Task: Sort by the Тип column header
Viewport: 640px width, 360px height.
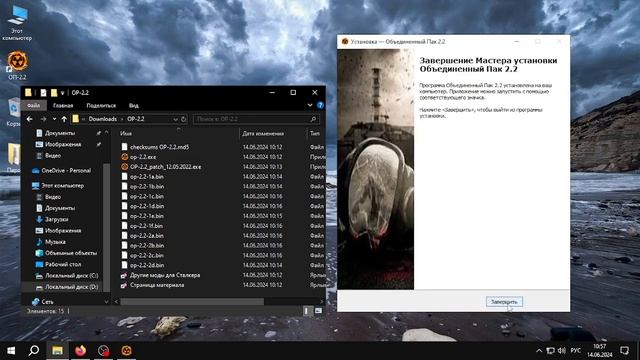Action: coord(316,133)
